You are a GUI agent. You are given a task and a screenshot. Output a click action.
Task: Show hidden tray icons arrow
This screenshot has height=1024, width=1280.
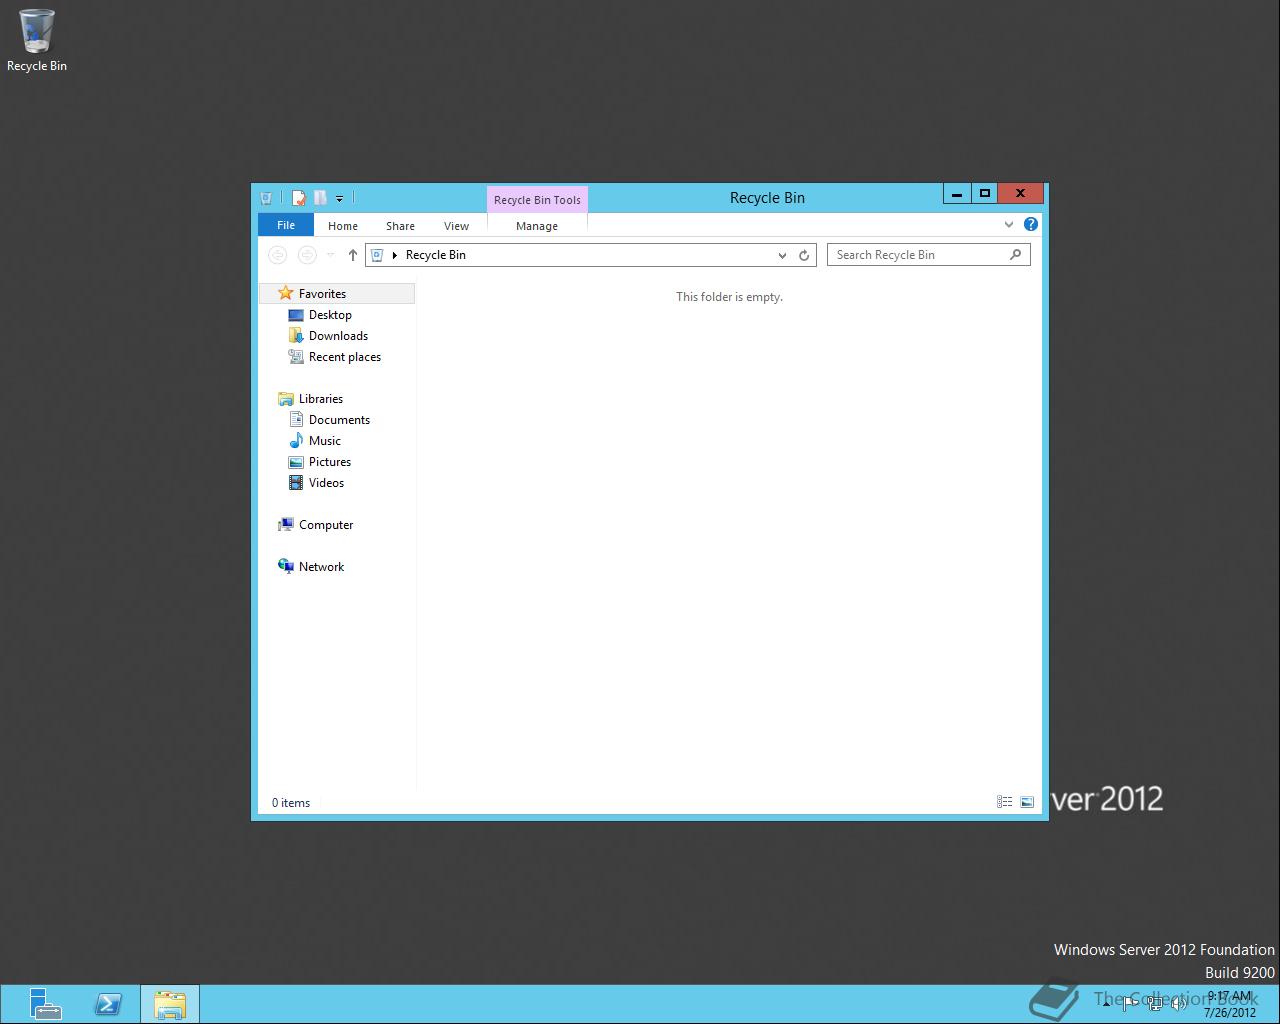[x=1106, y=1004]
